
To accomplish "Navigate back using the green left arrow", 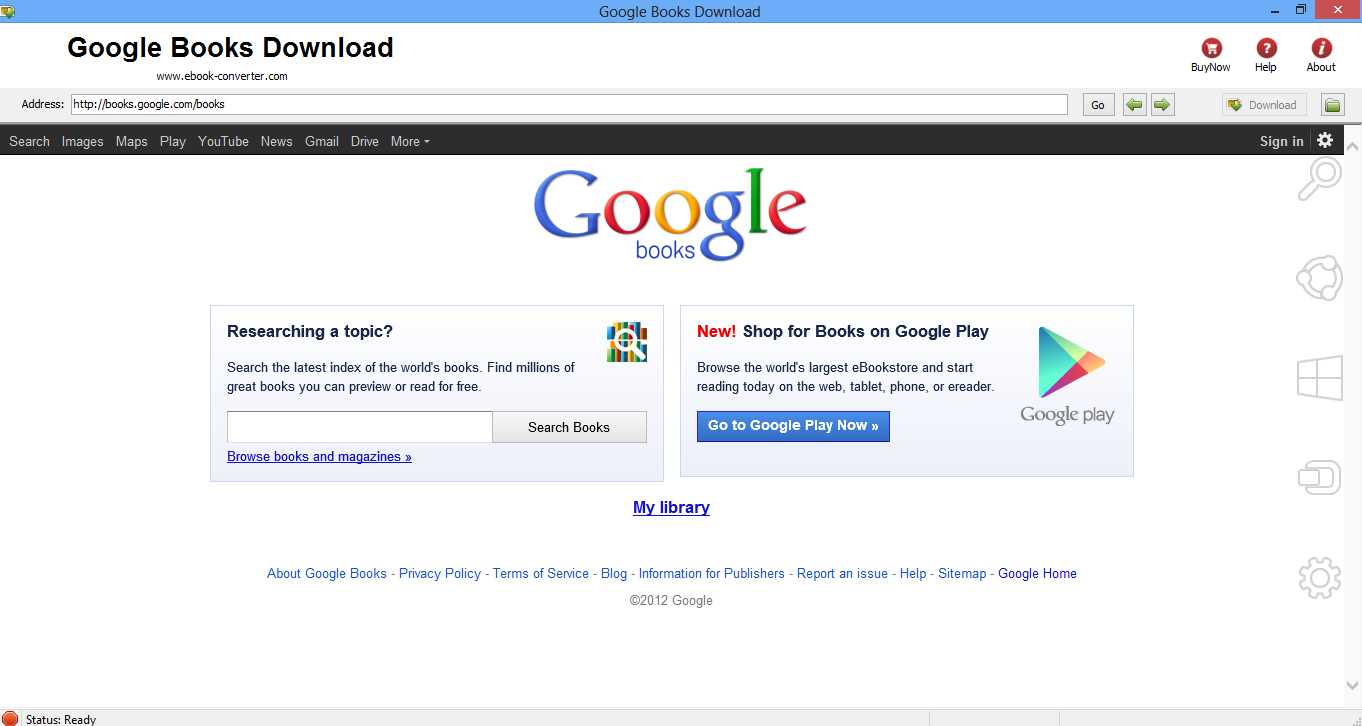I will (x=1134, y=104).
